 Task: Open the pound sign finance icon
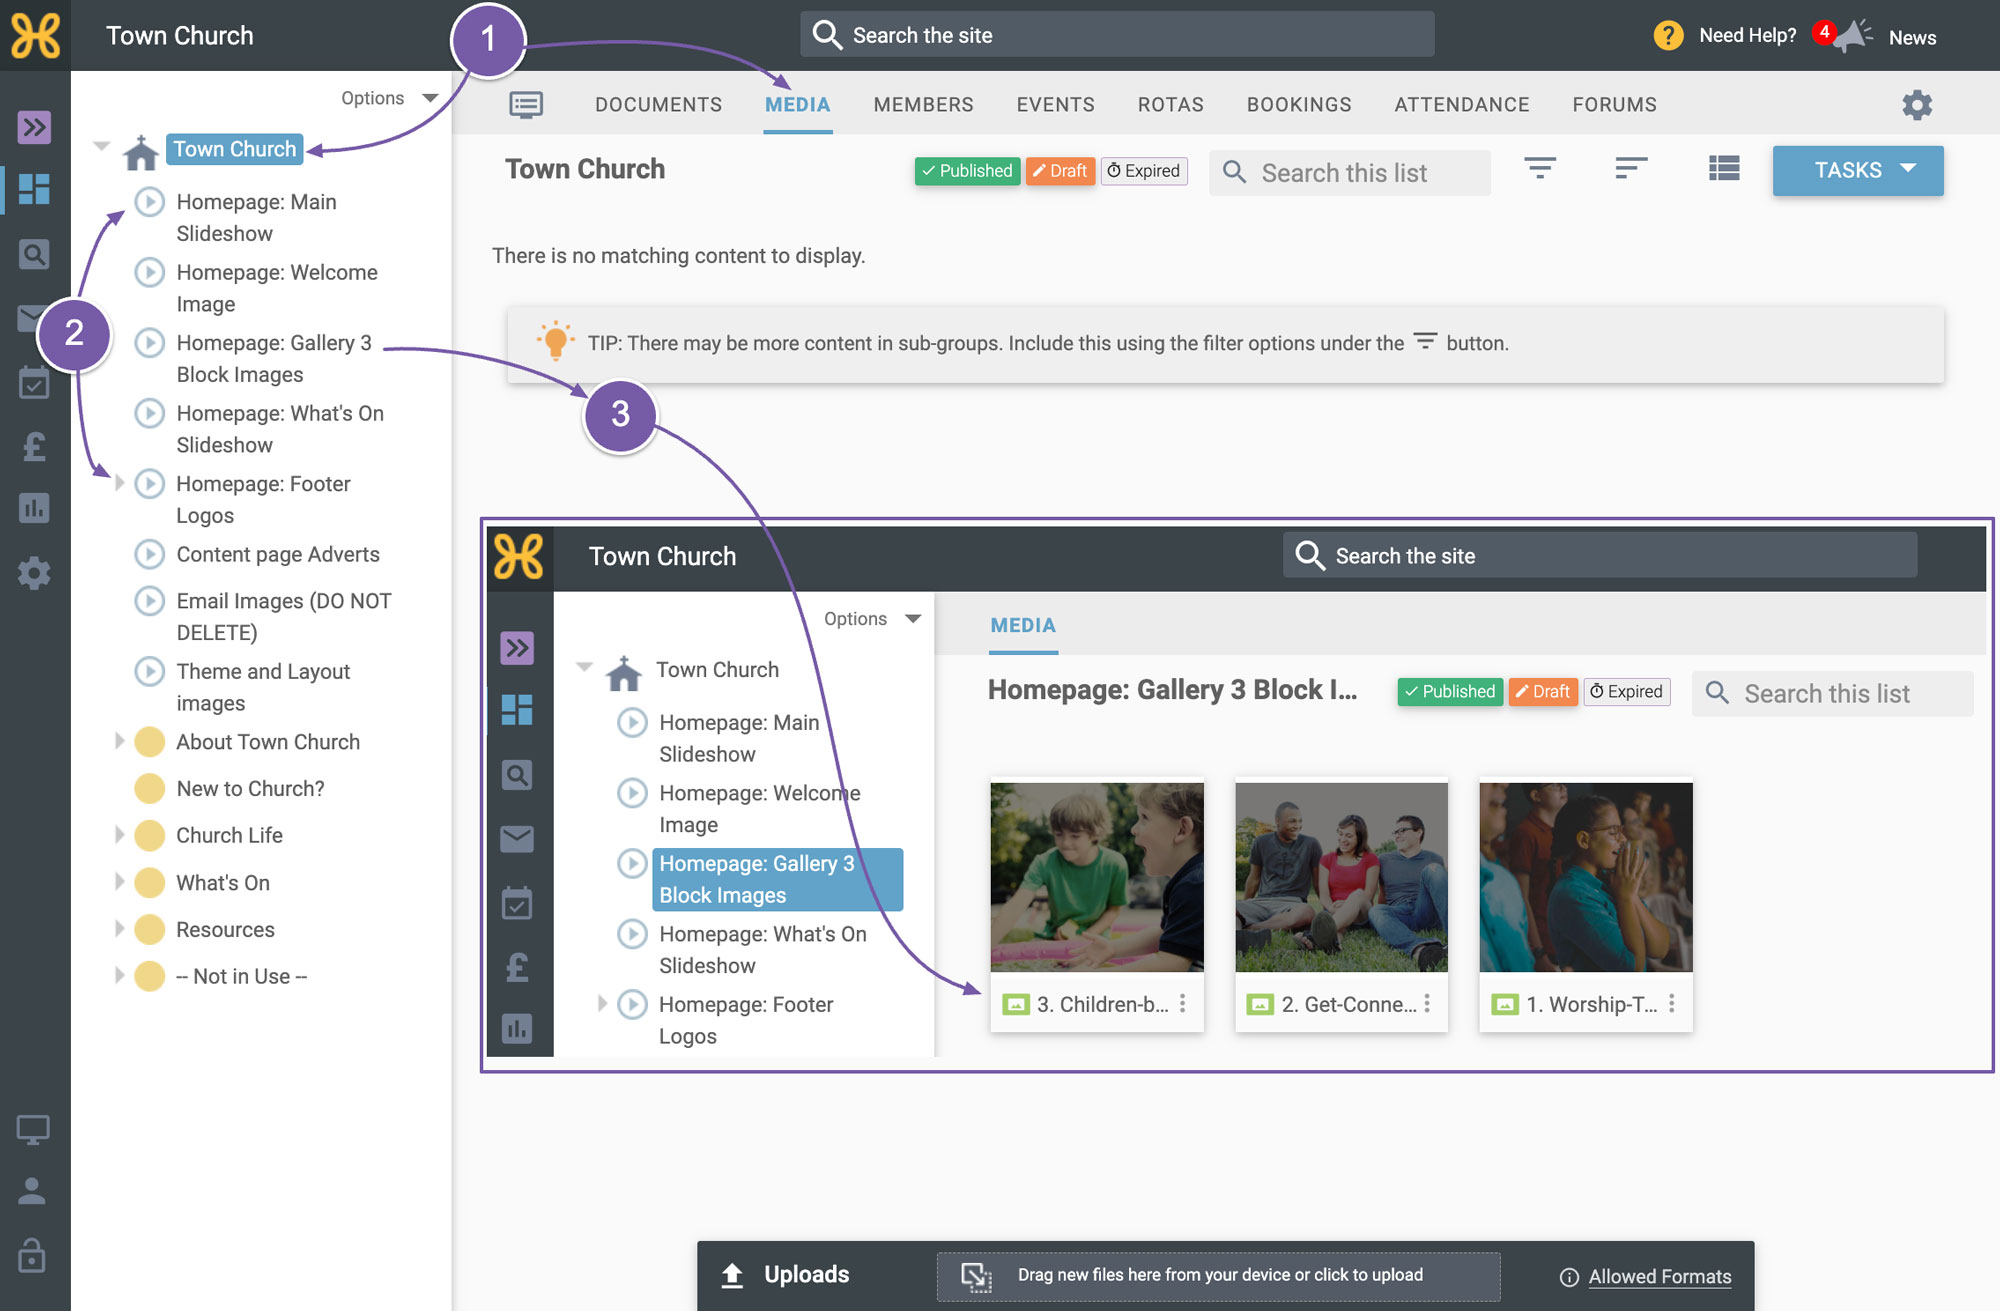point(34,446)
